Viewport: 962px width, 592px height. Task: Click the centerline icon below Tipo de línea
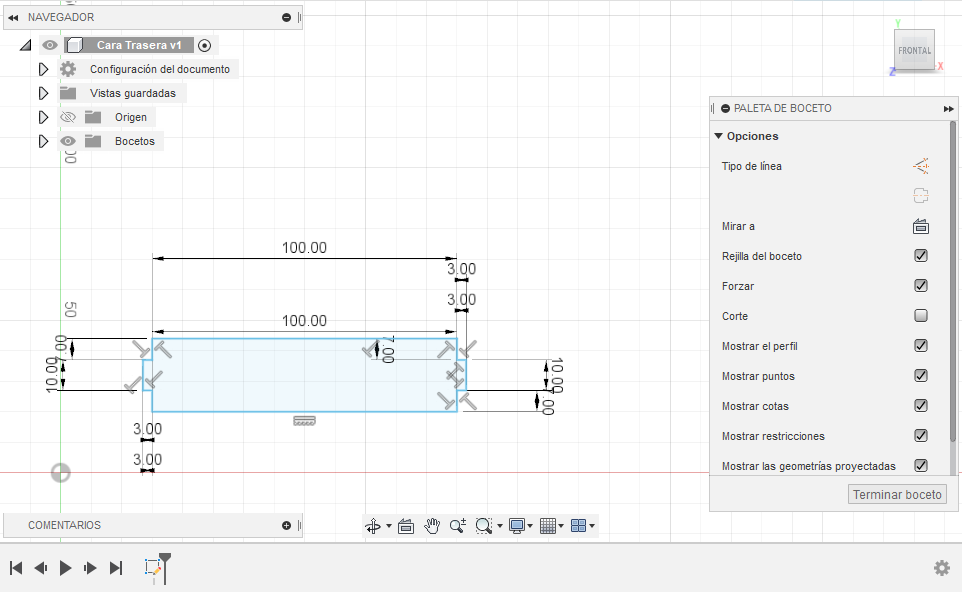point(921,196)
